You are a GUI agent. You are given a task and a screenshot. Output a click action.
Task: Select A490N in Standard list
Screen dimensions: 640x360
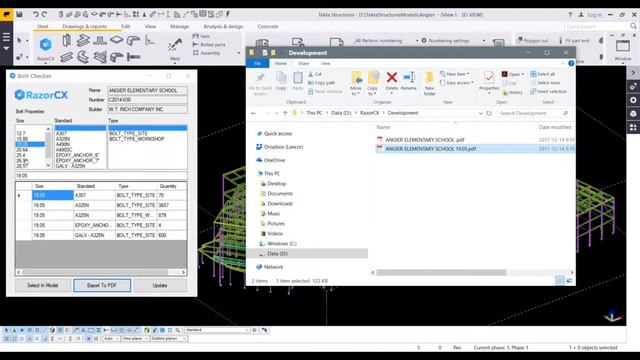[63, 144]
